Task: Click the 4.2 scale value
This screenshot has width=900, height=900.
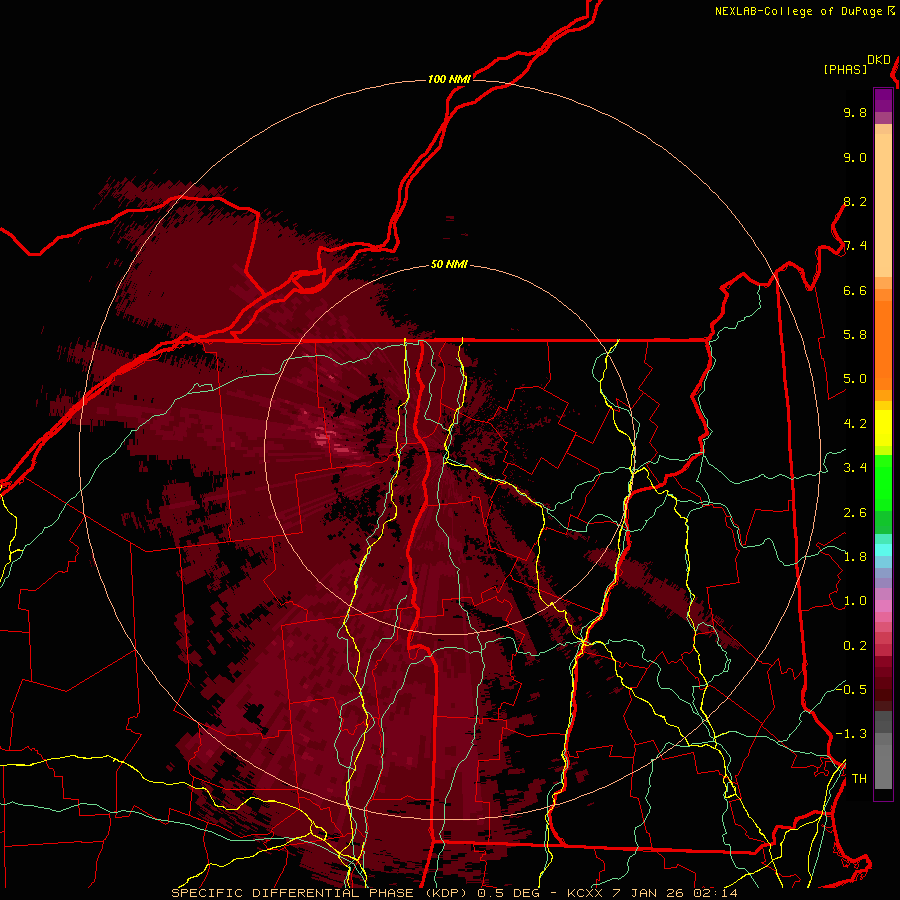Action: tap(855, 424)
